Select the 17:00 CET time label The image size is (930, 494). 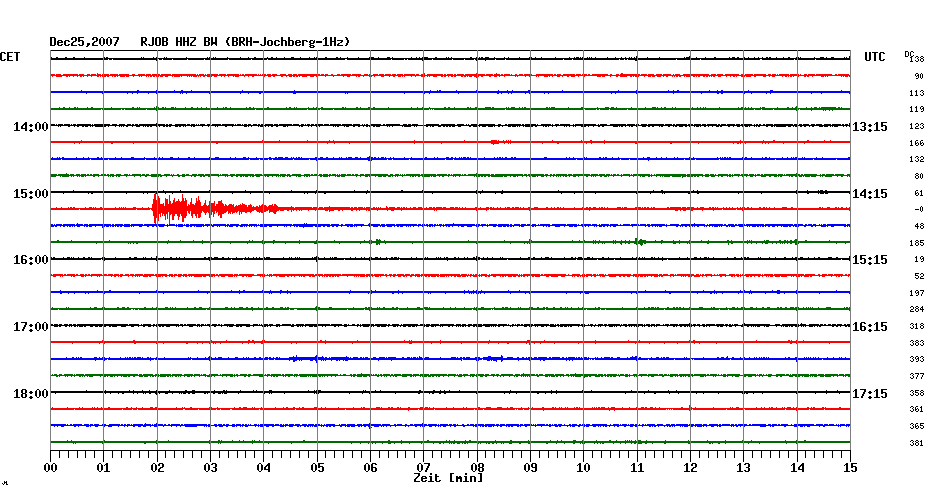tap(31, 327)
